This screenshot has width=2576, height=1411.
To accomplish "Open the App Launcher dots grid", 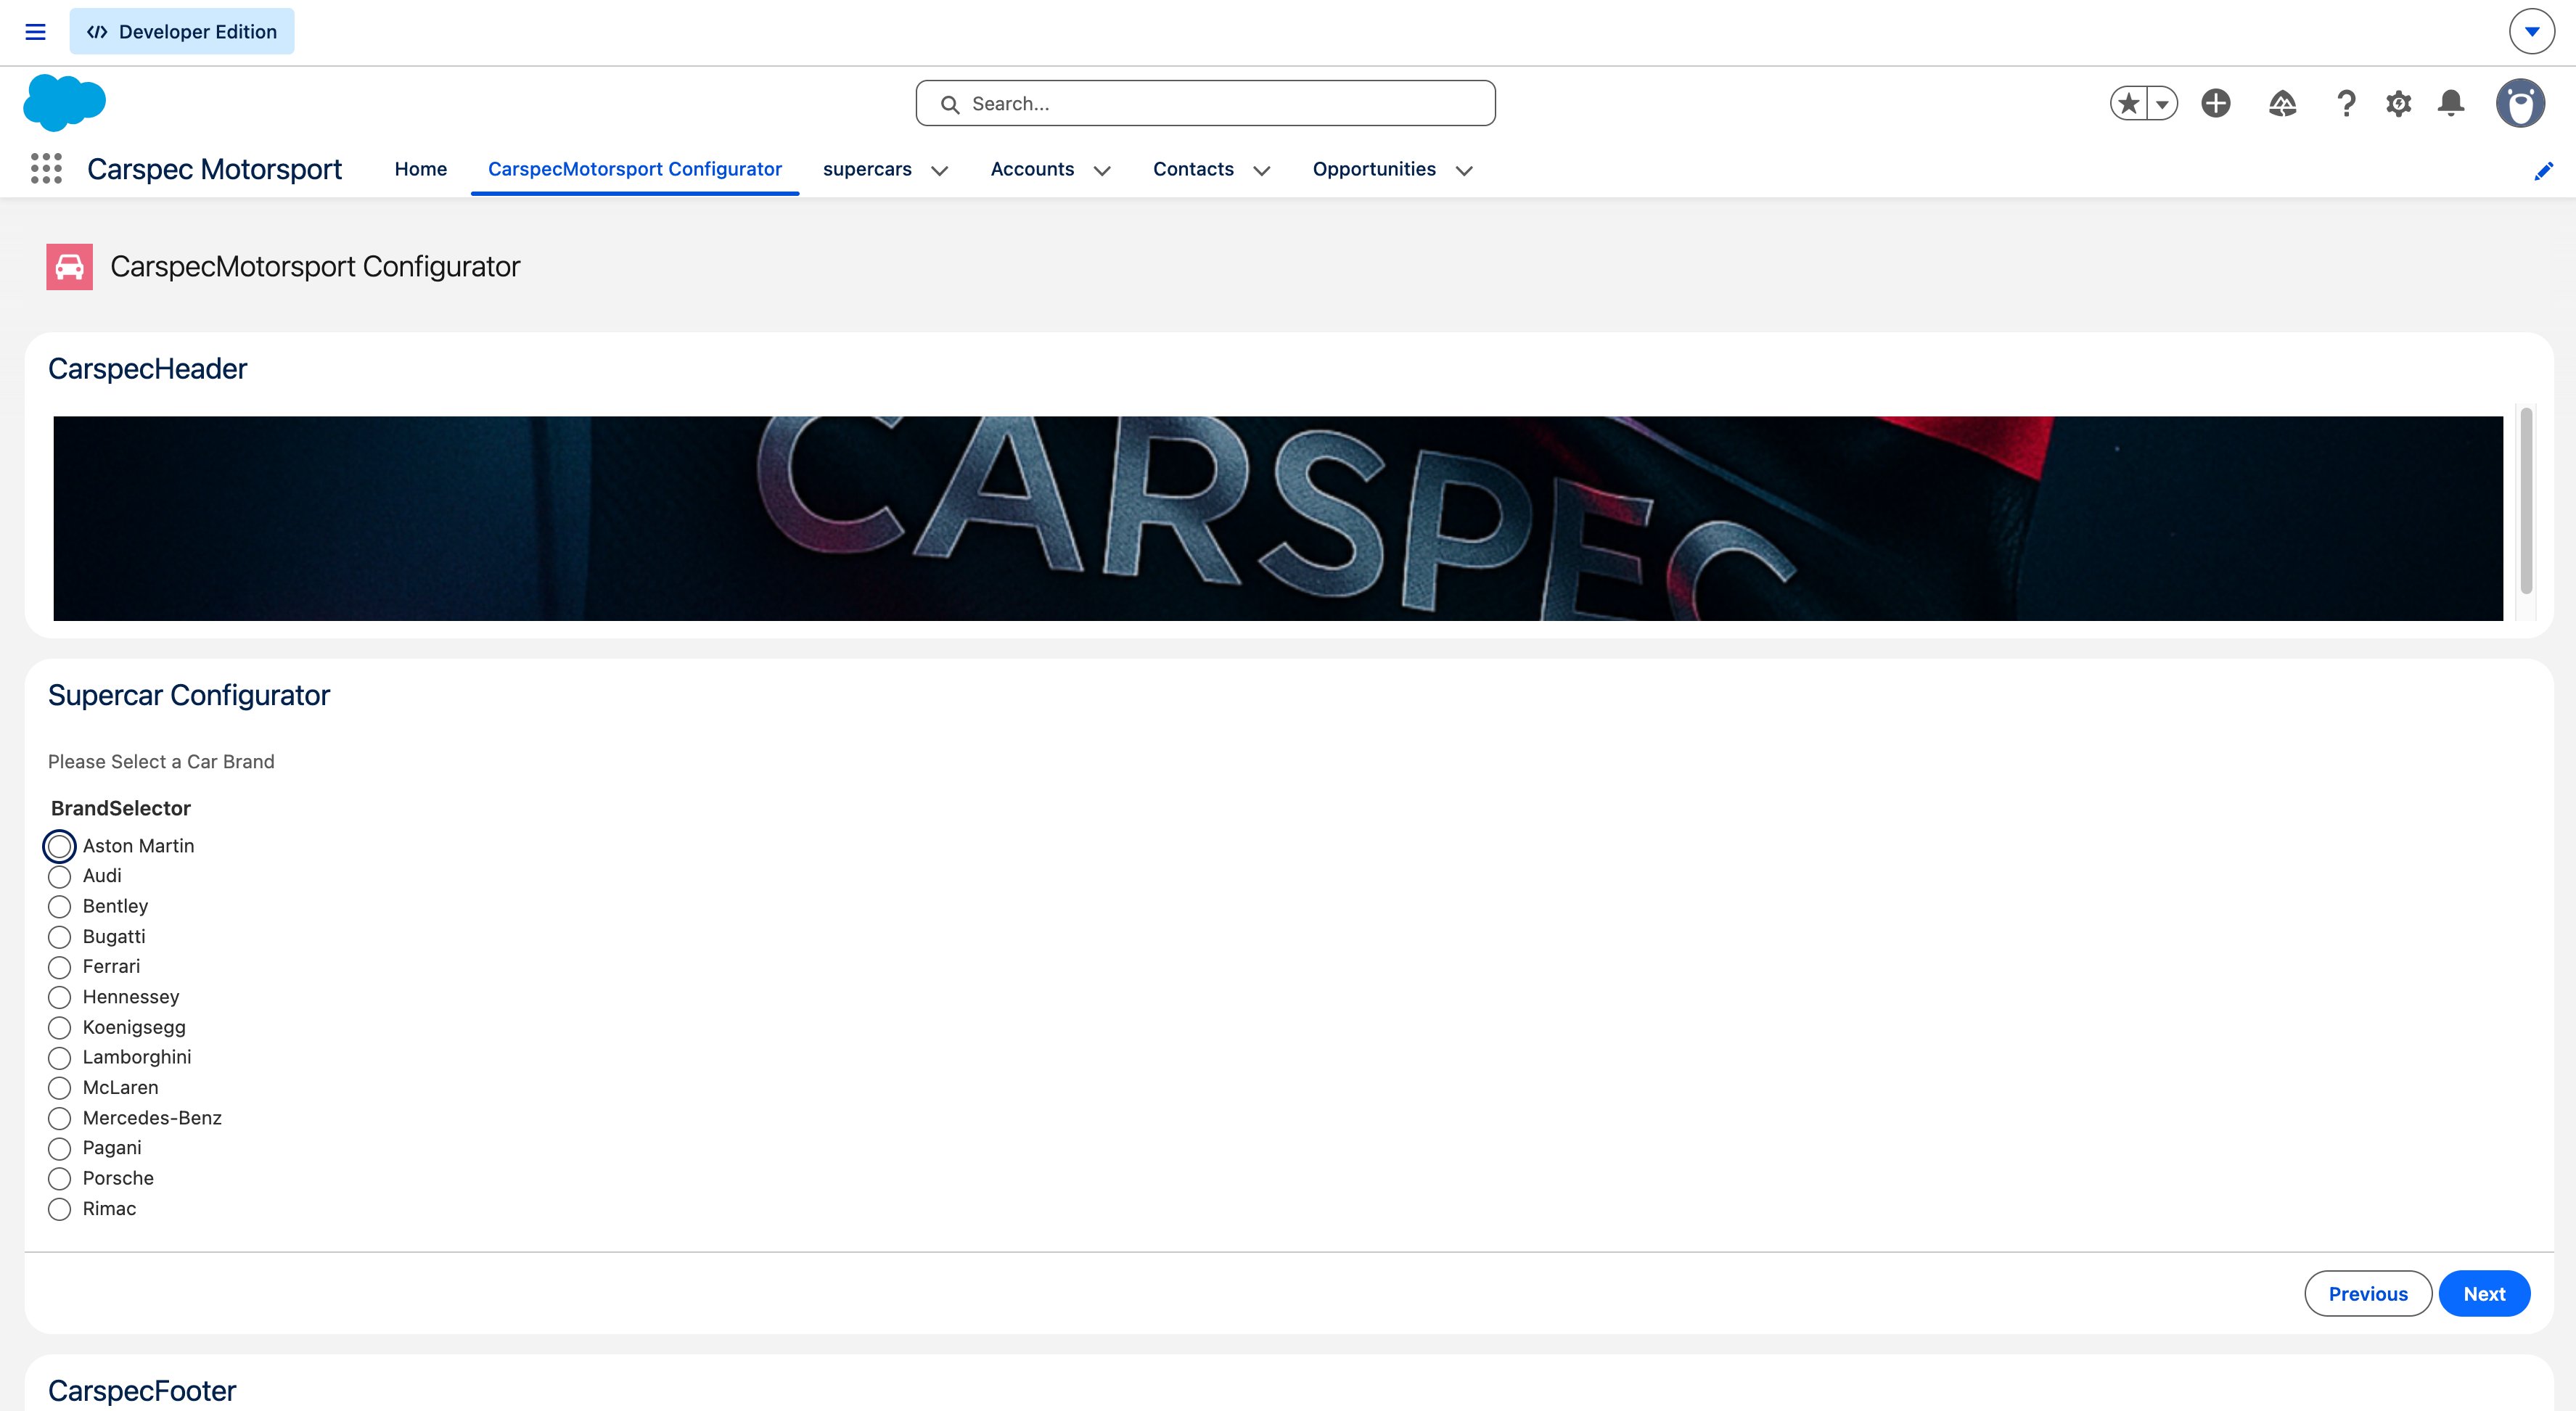I will (46, 169).
